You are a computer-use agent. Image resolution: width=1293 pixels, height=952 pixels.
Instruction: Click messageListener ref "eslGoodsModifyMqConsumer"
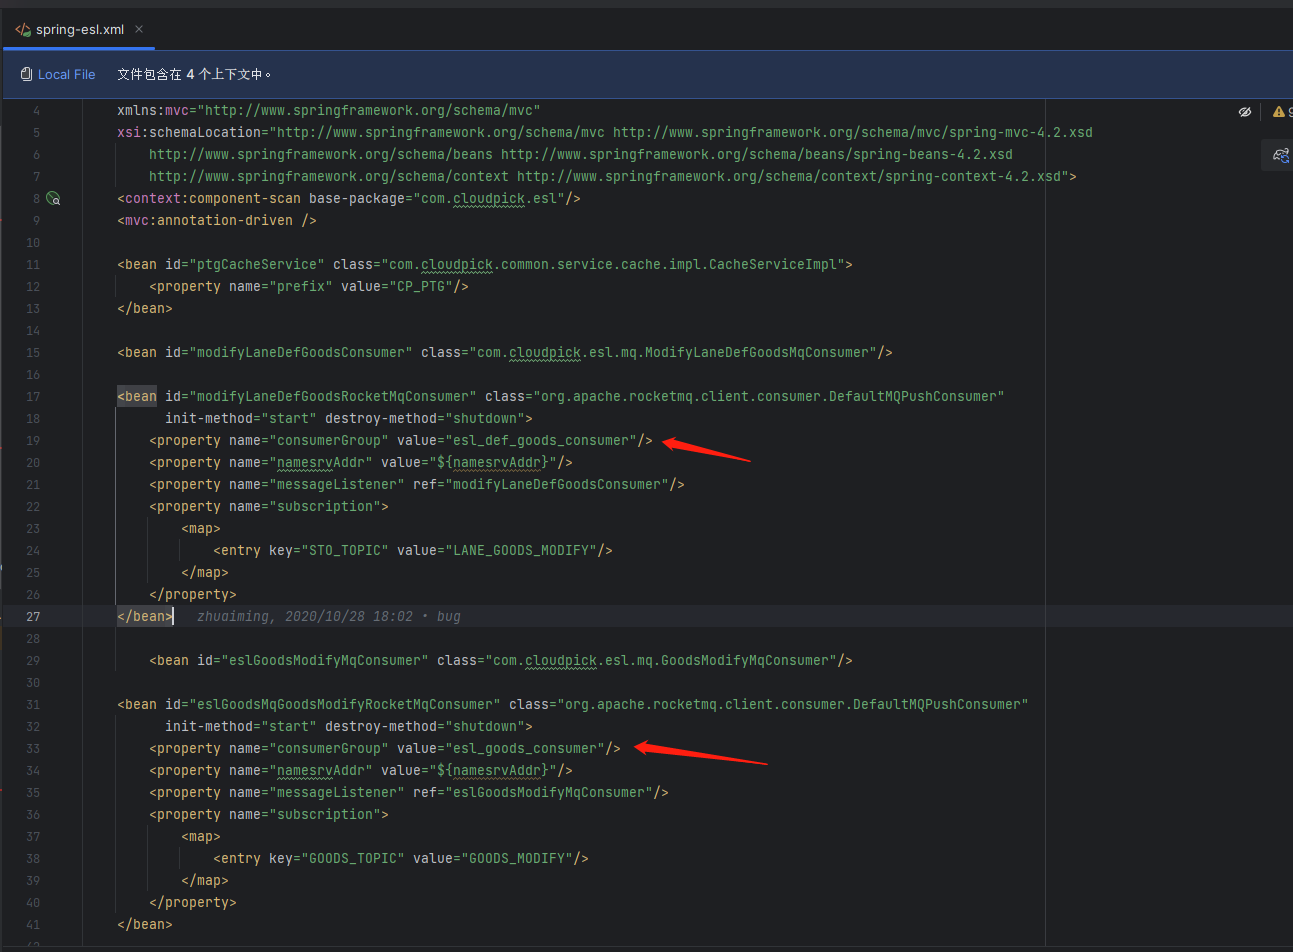549,792
